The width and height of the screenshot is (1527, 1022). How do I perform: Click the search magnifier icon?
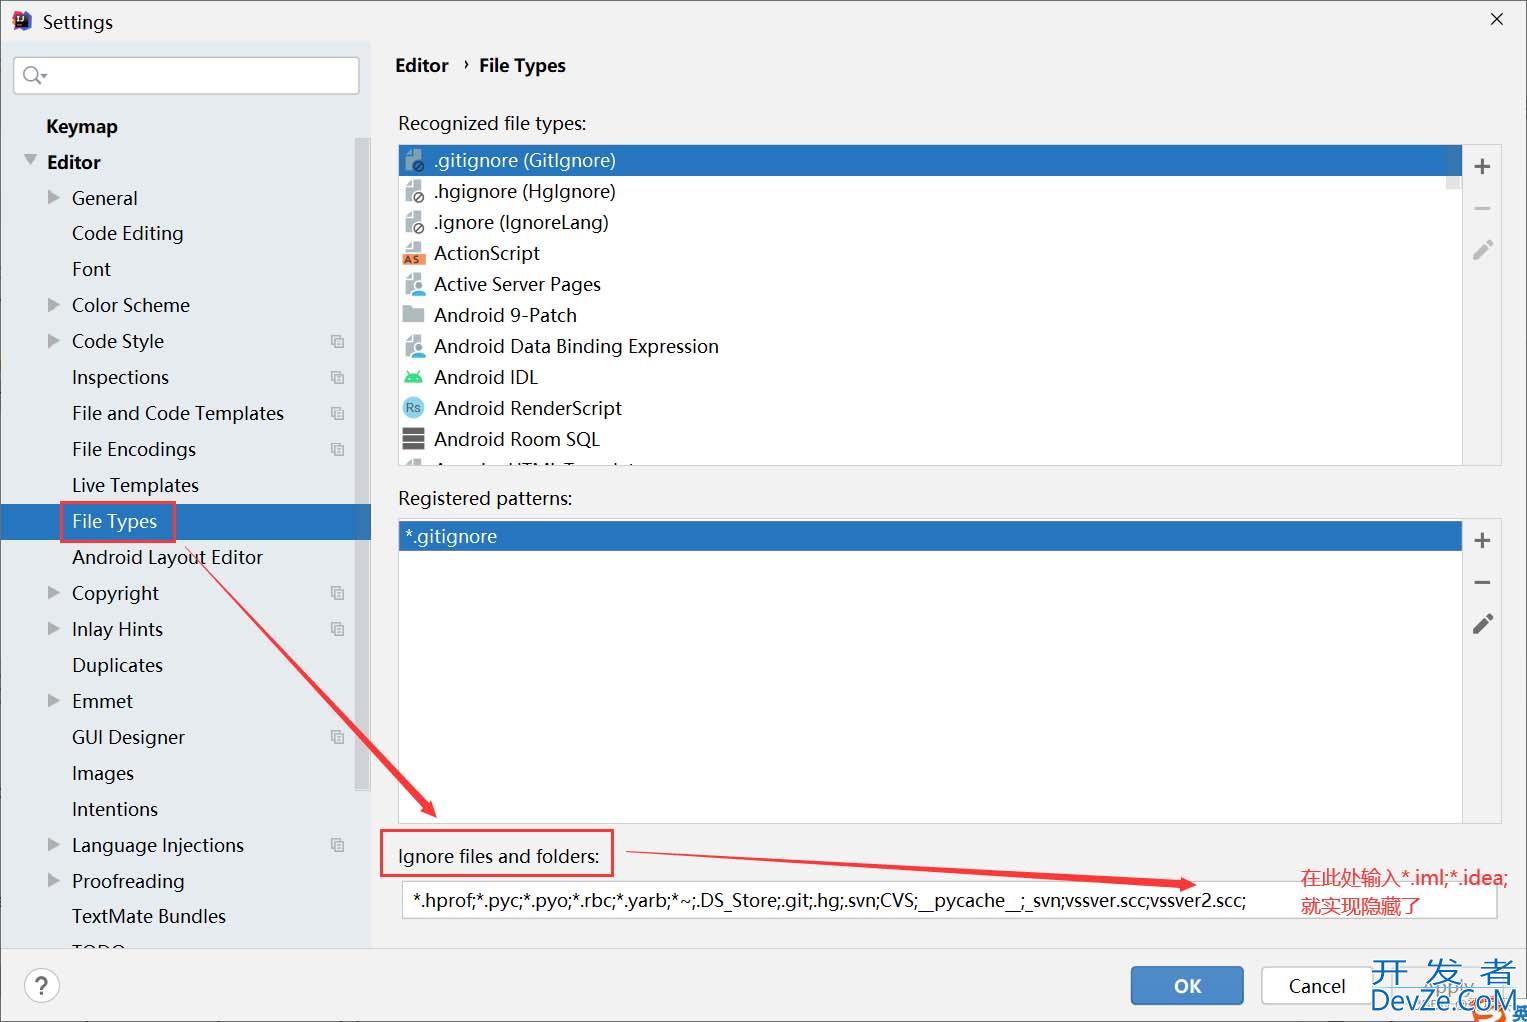coord(33,75)
